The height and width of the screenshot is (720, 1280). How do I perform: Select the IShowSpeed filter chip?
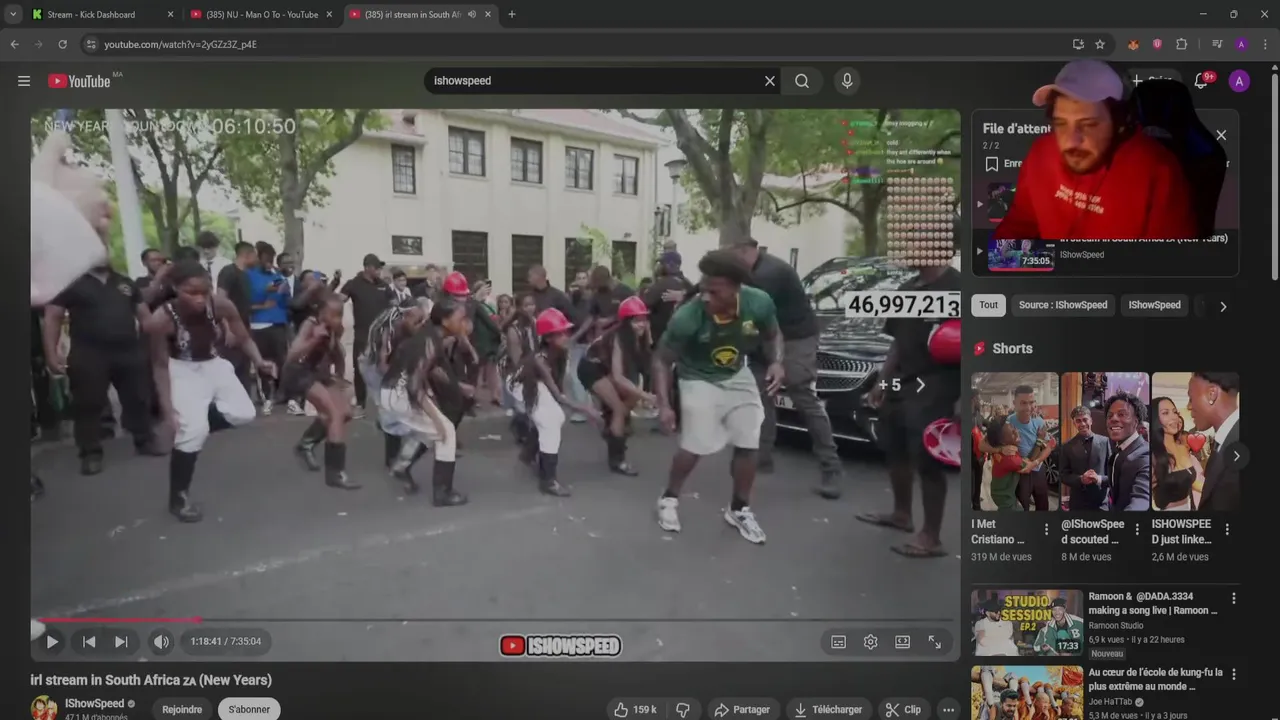pyautogui.click(x=1154, y=305)
